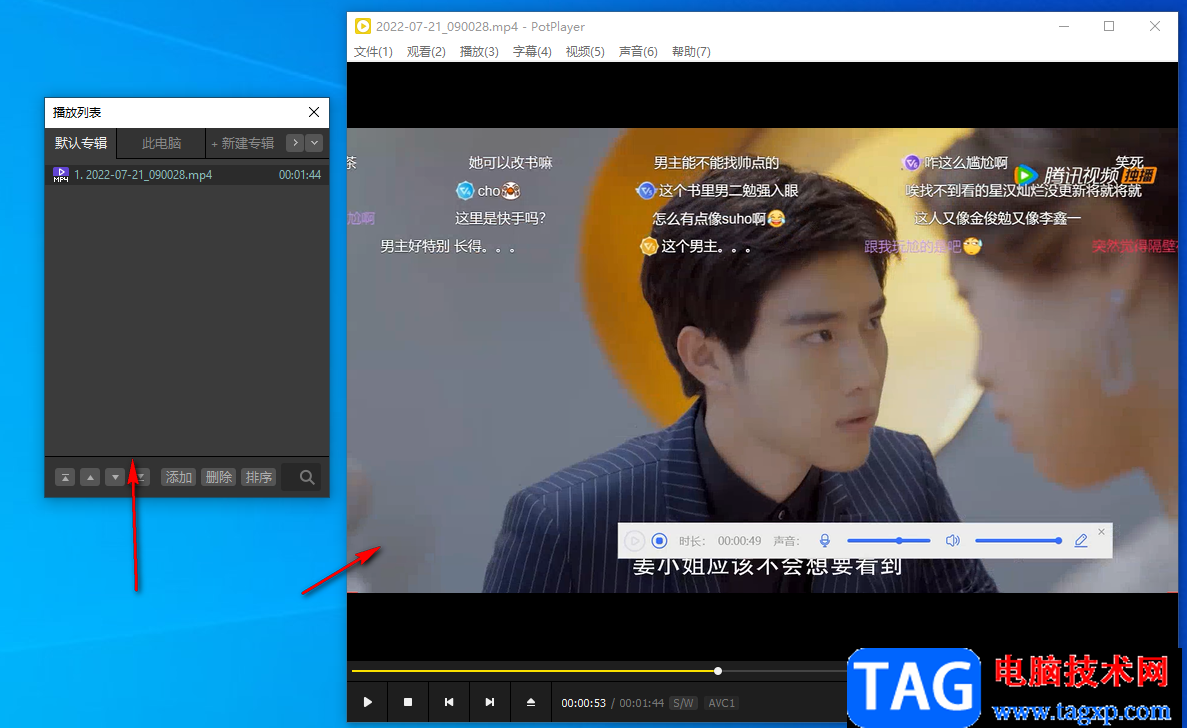Toggle the speaker icon in recorder bar
This screenshot has width=1187, height=728.
[x=953, y=540]
